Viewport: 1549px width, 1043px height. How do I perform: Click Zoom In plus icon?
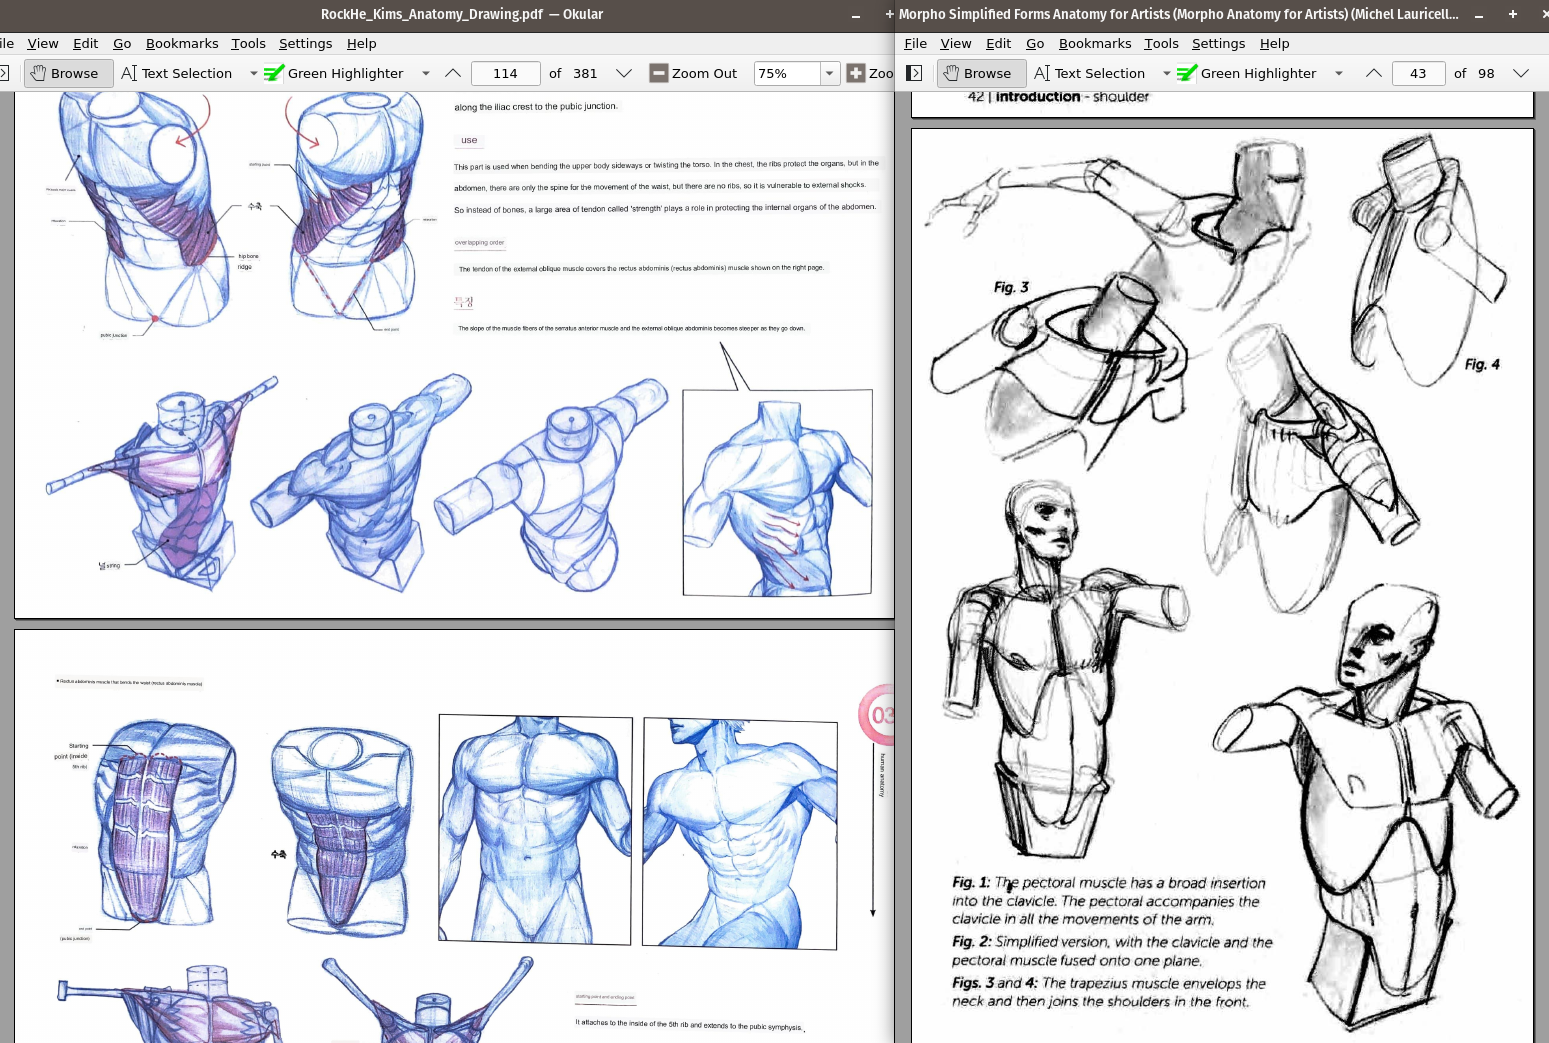856,73
